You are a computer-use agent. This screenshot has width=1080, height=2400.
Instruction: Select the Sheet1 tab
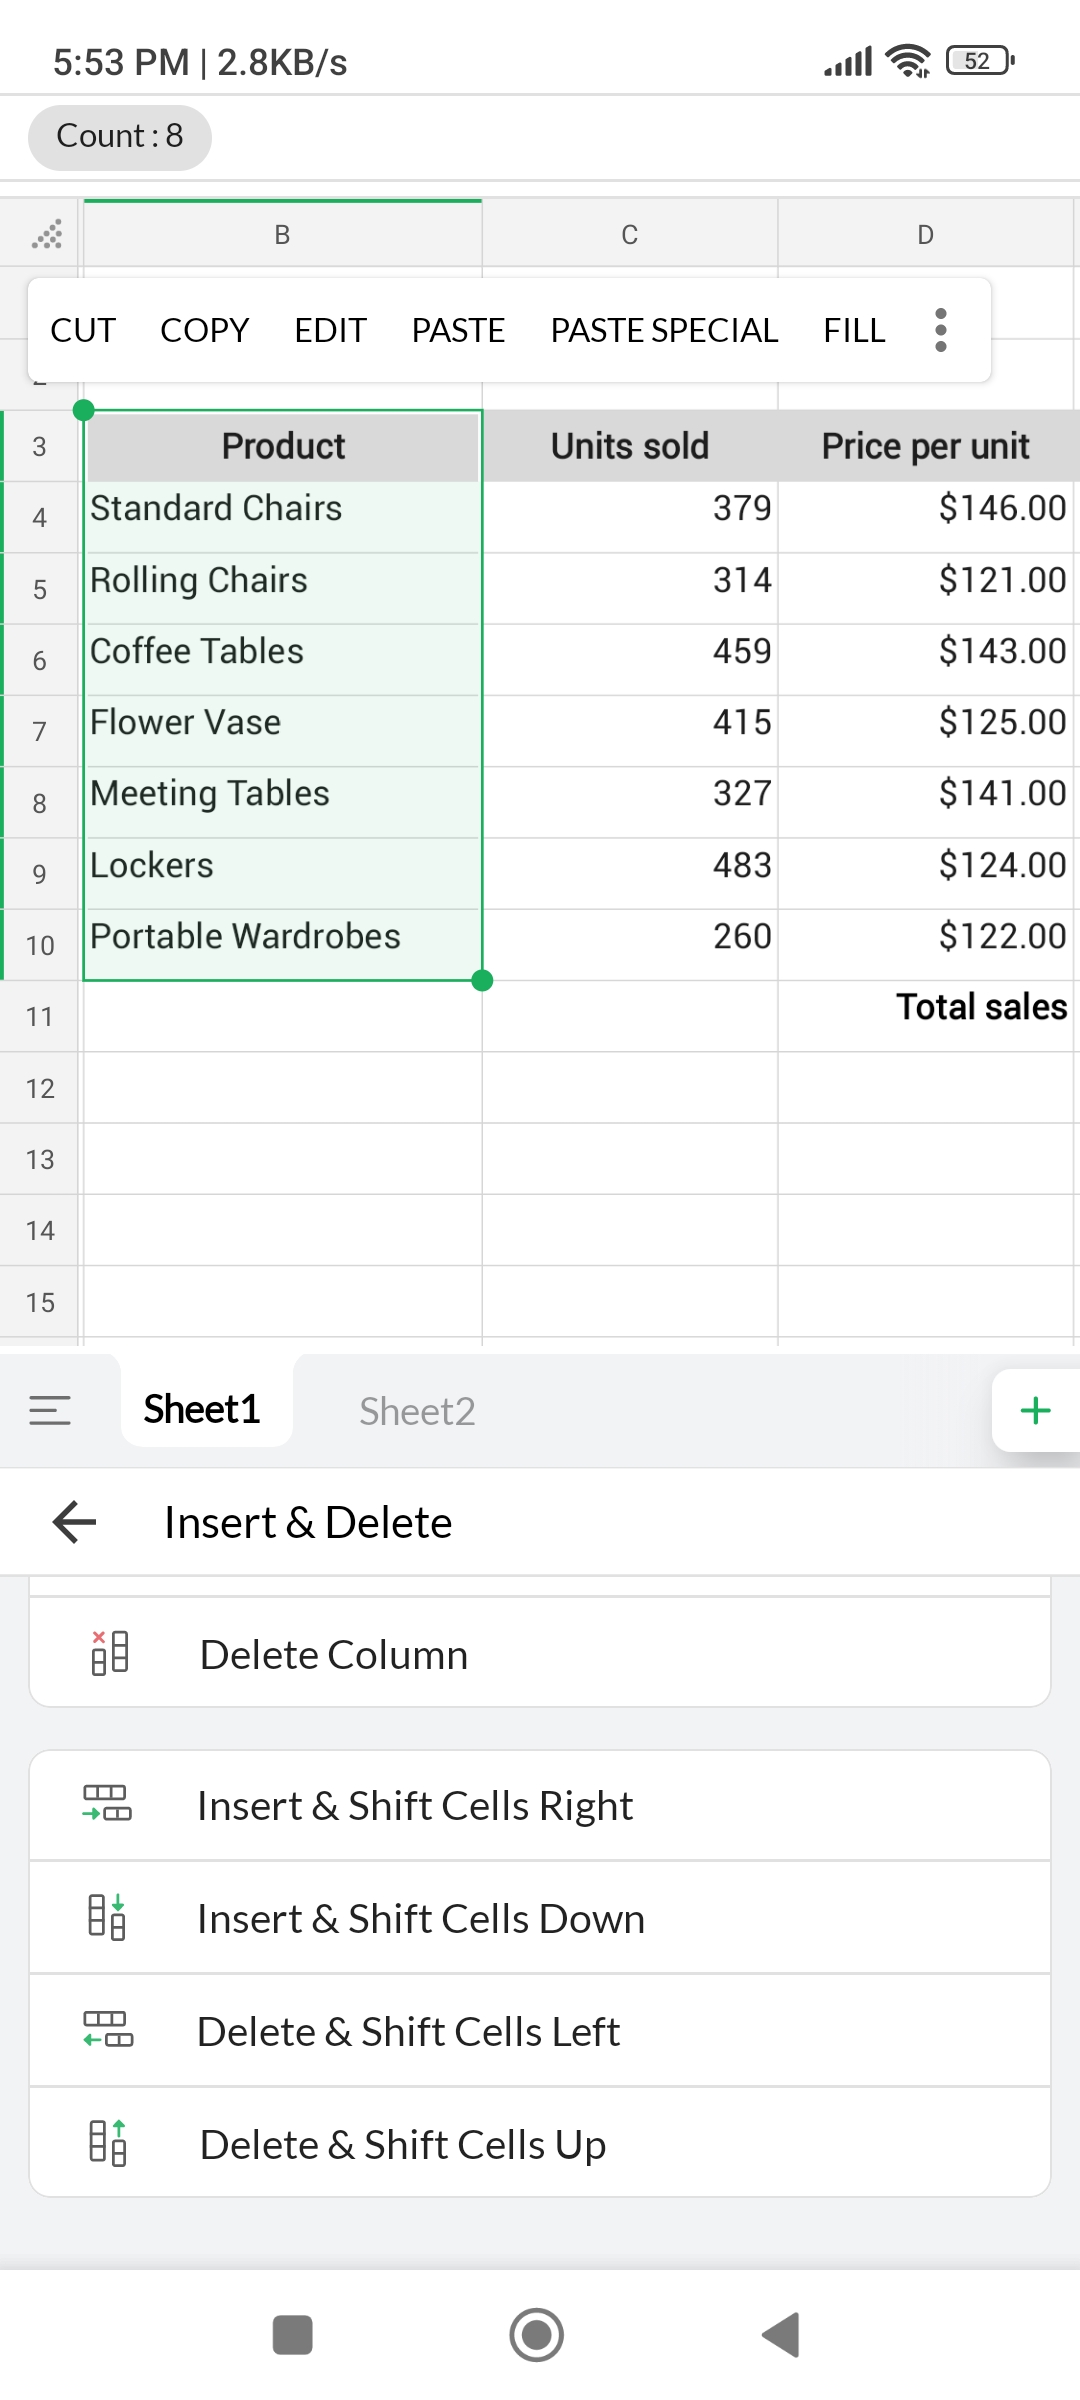tap(202, 1409)
